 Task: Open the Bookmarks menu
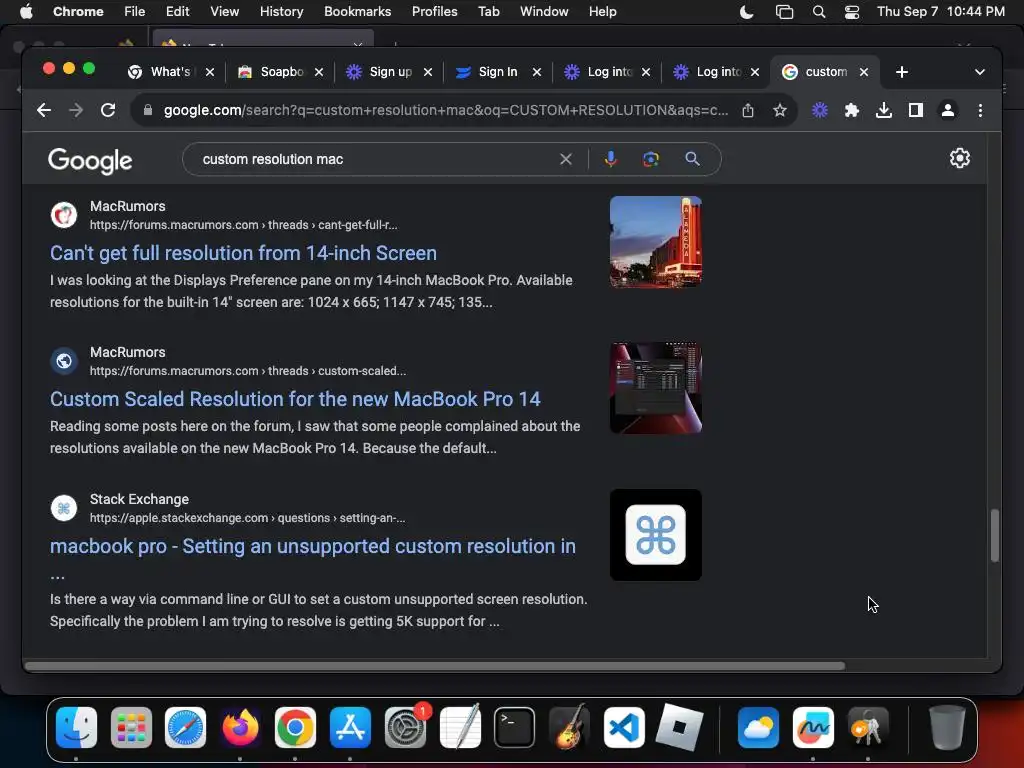[357, 12]
